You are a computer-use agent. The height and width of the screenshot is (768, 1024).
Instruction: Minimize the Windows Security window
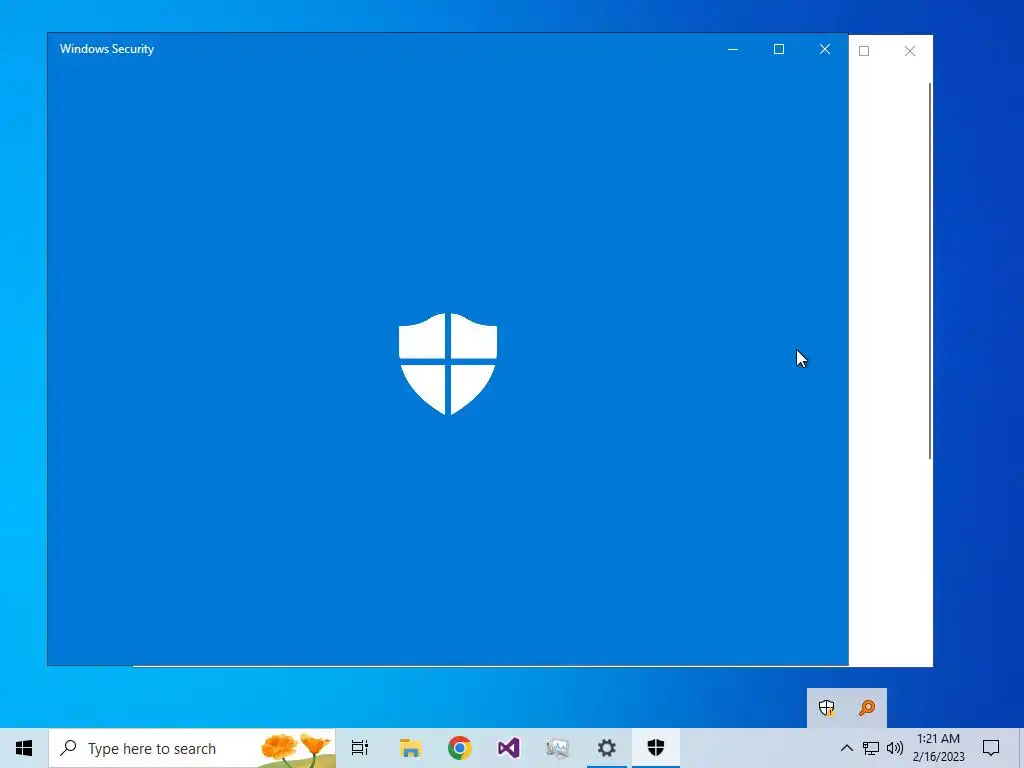[x=733, y=49]
